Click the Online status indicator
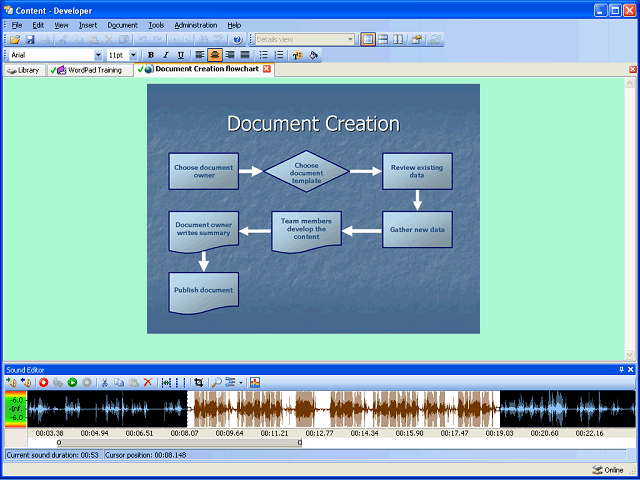The height and width of the screenshot is (480, 640). tap(608, 470)
